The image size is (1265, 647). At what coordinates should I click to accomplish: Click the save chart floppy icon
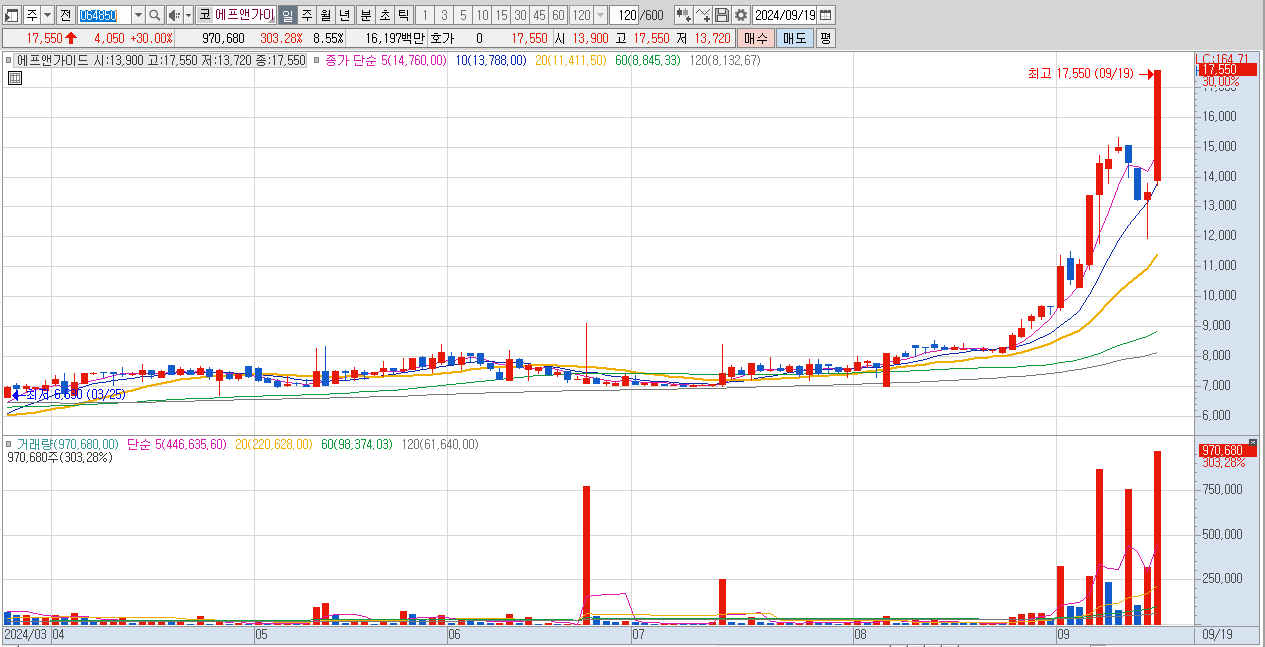[722, 15]
